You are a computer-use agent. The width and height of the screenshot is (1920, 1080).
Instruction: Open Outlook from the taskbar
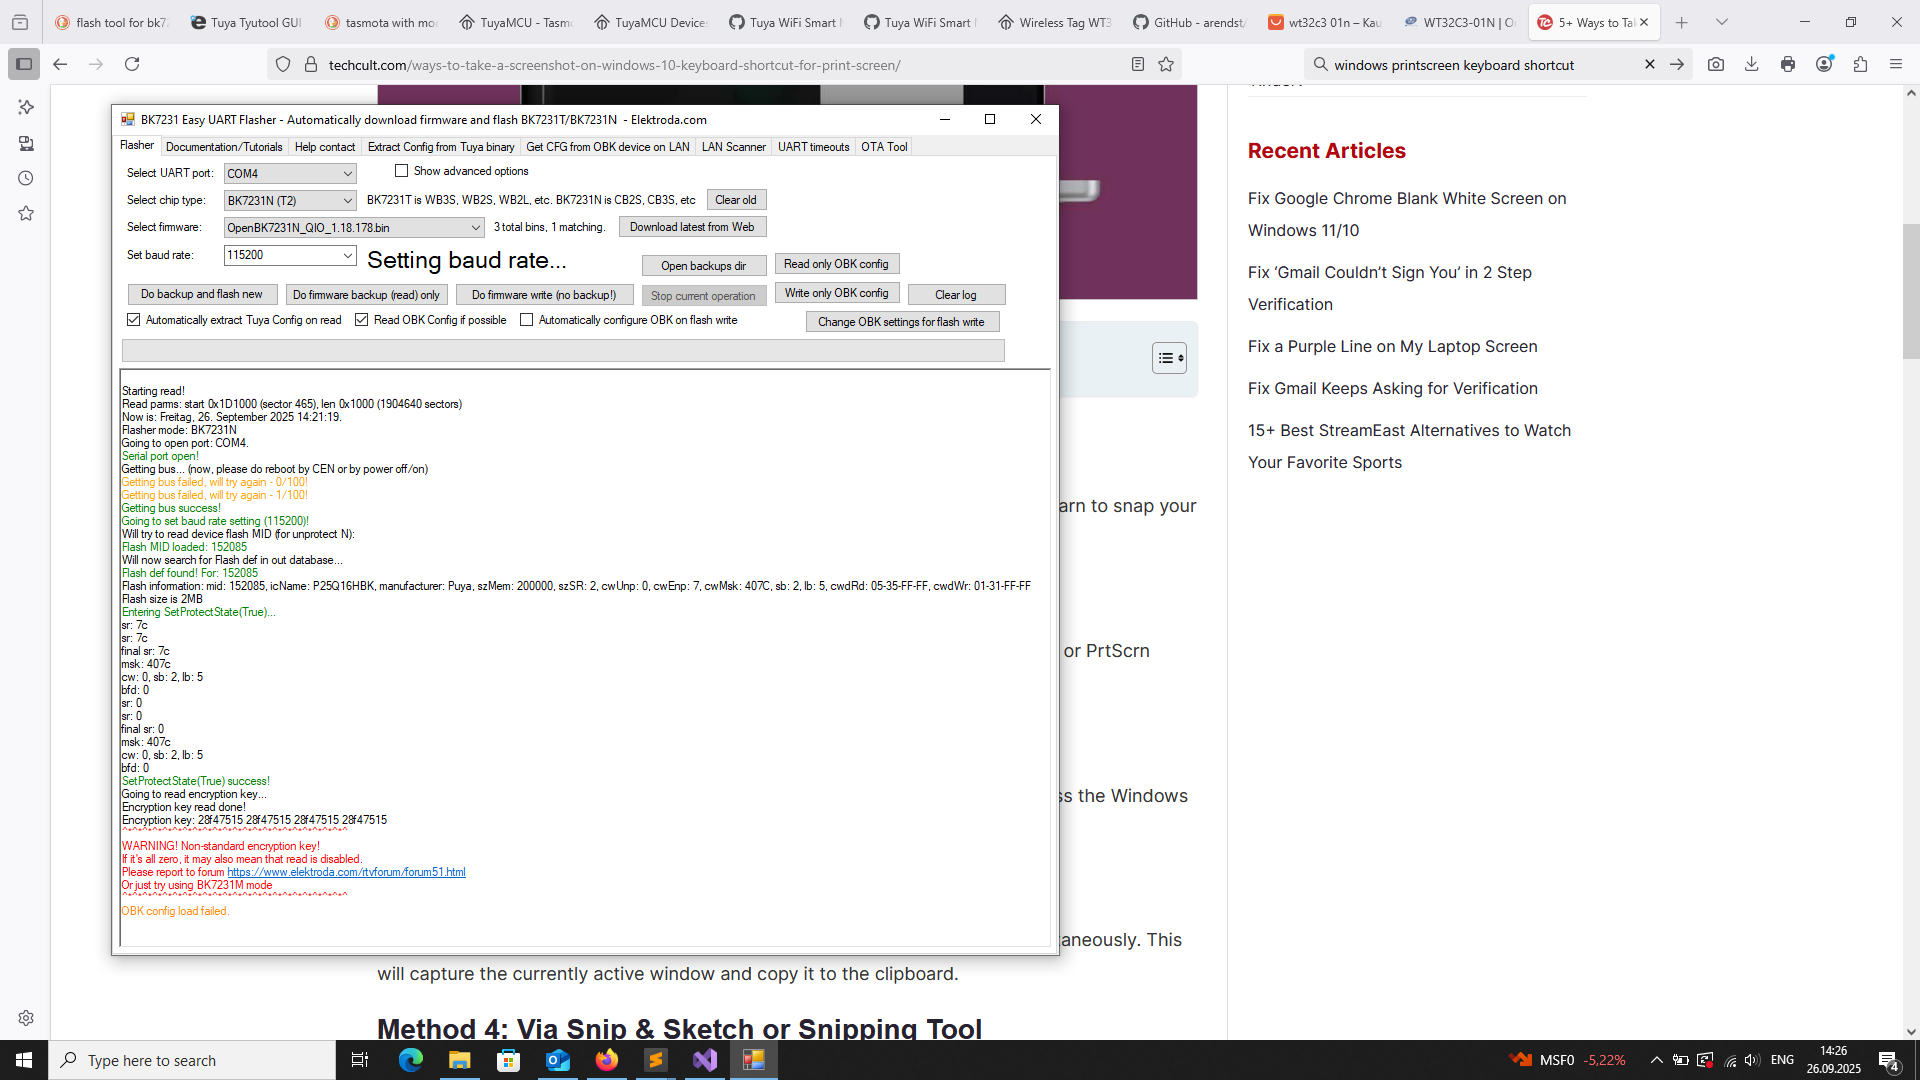pyautogui.click(x=558, y=1060)
